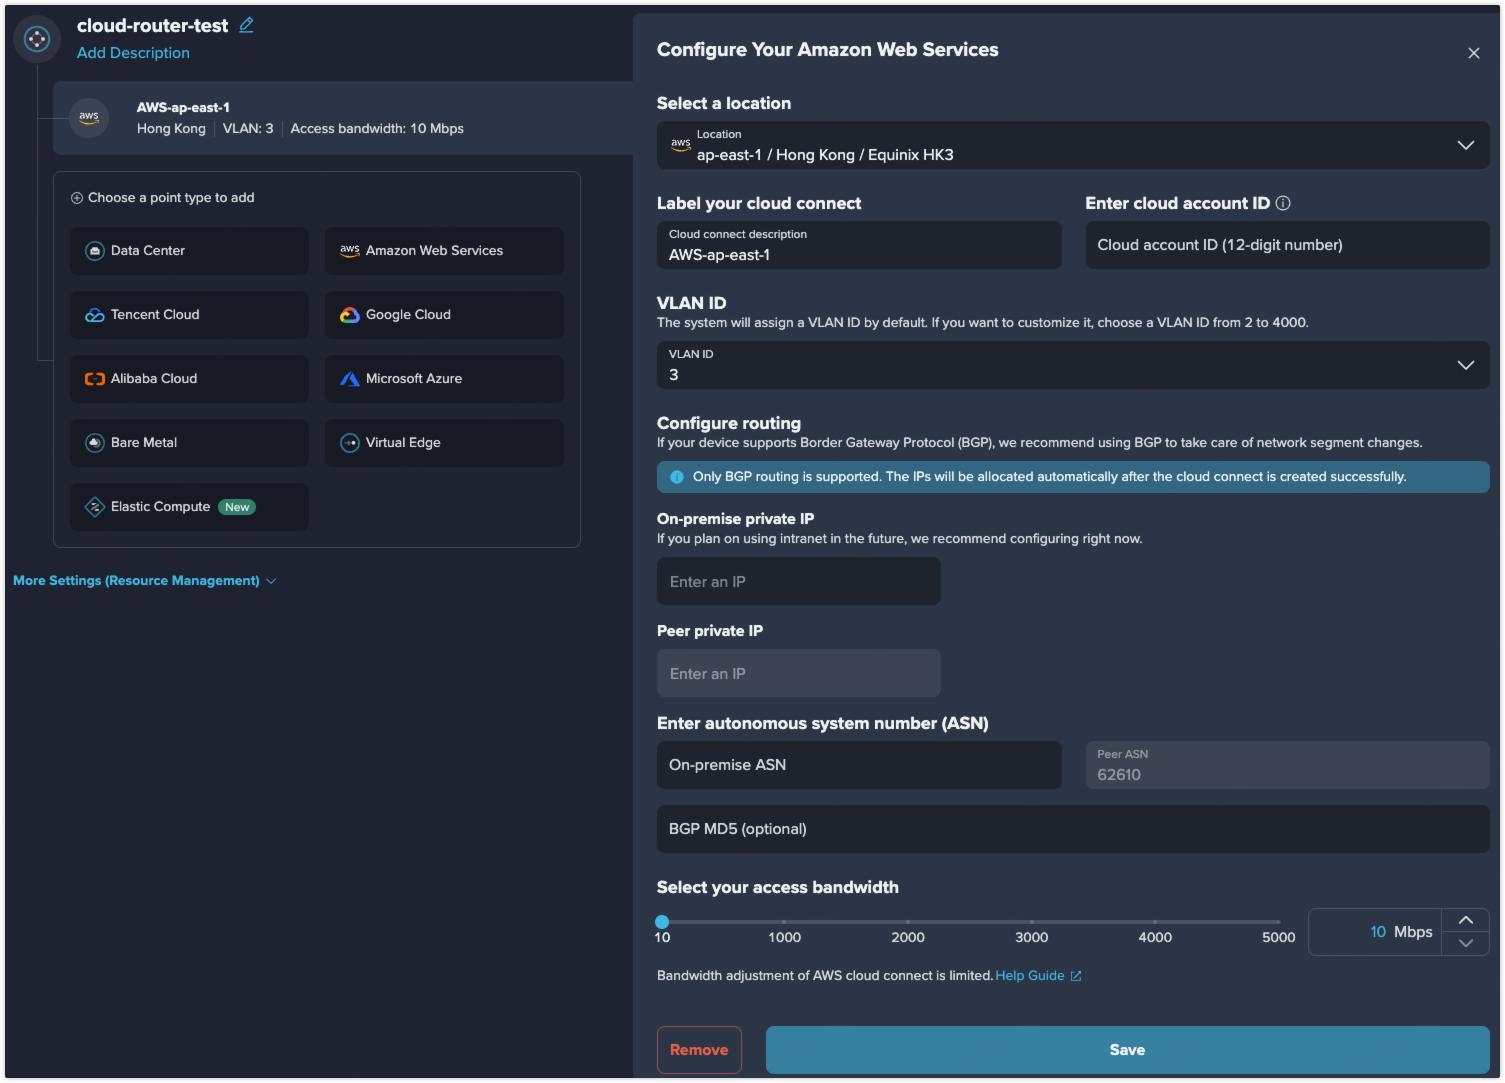Expand More Settings (Resource Management)
Viewport: 1505px width, 1083px height.
pos(145,581)
